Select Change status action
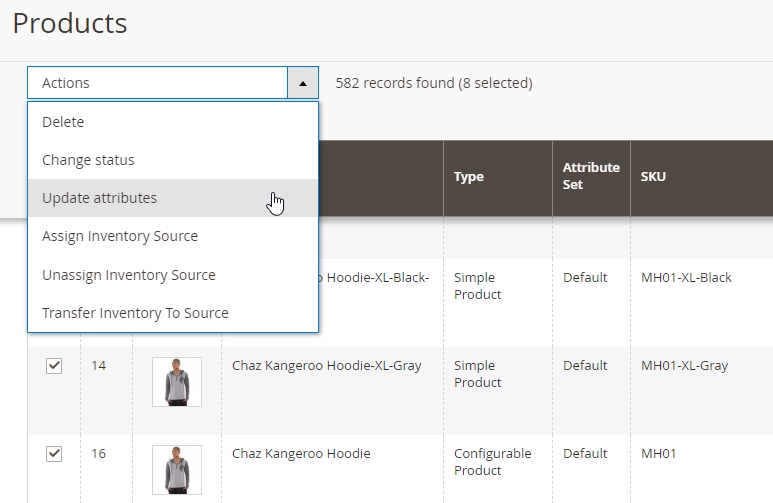The height and width of the screenshot is (503, 773). [x=173, y=160]
